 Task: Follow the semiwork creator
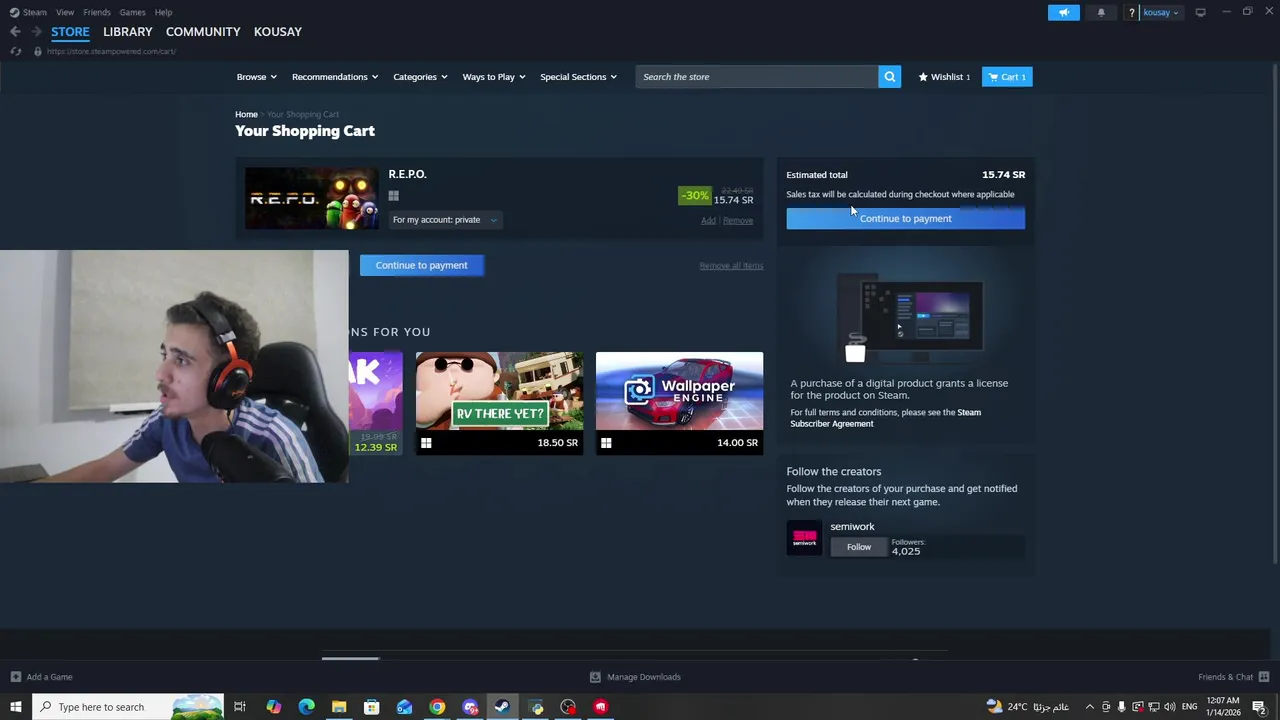[x=859, y=547]
